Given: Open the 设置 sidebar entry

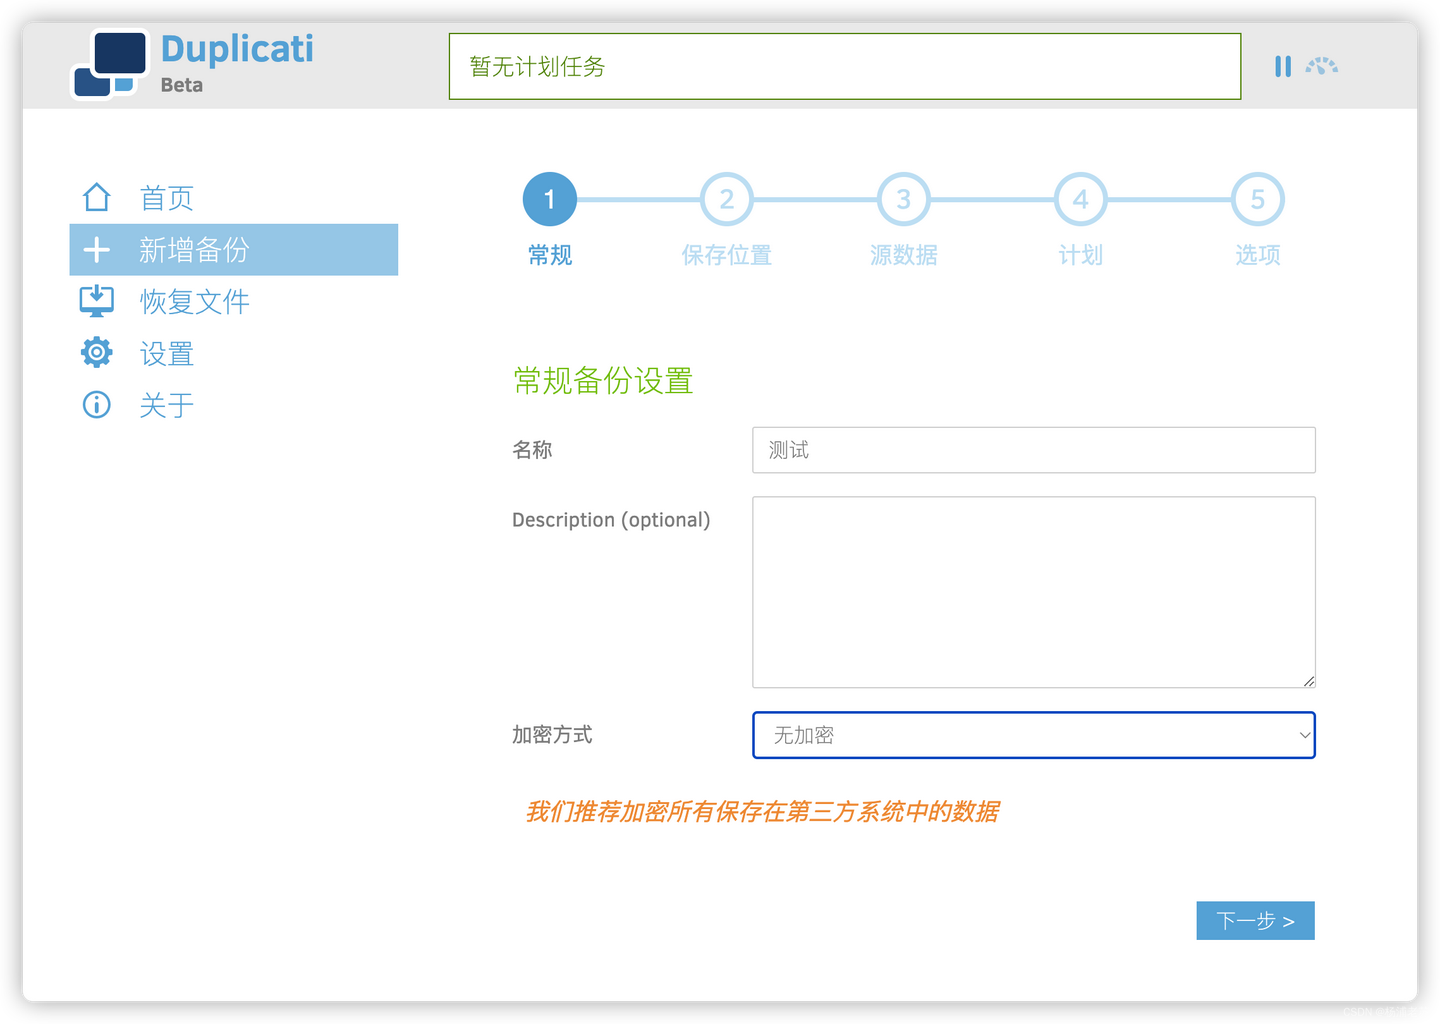Looking at the screenshot, I should tap(166, 352).
